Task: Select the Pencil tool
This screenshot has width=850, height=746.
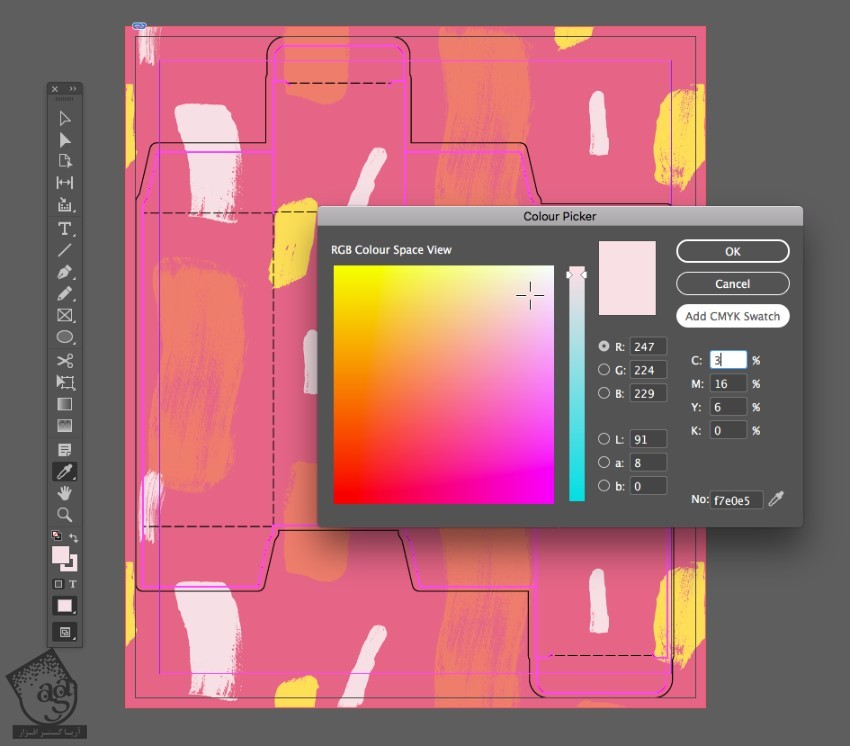Action: tap(65, 293)
